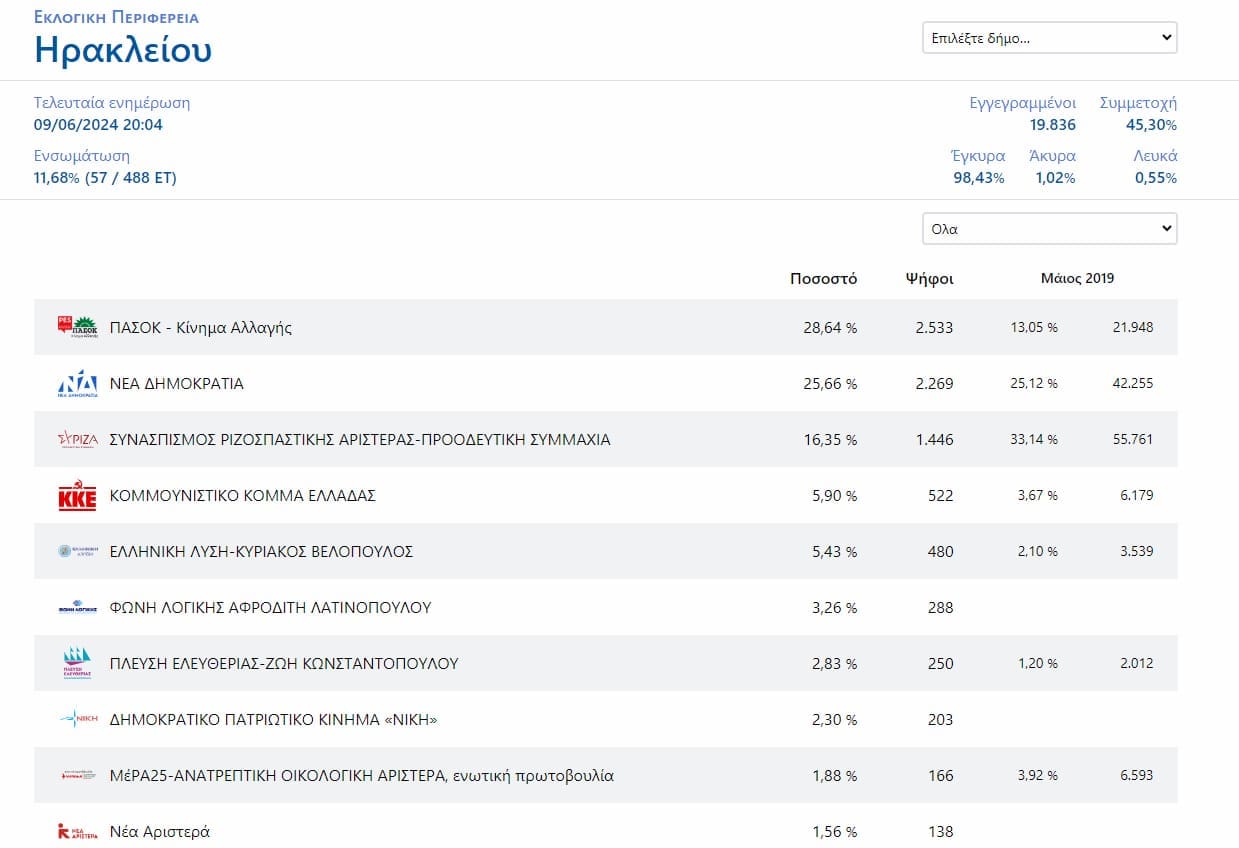1239x848 pixels.
Task: Click the ΠΑΣΟΚ party logo
Action: pyautogui.click(x=78, y=327)
